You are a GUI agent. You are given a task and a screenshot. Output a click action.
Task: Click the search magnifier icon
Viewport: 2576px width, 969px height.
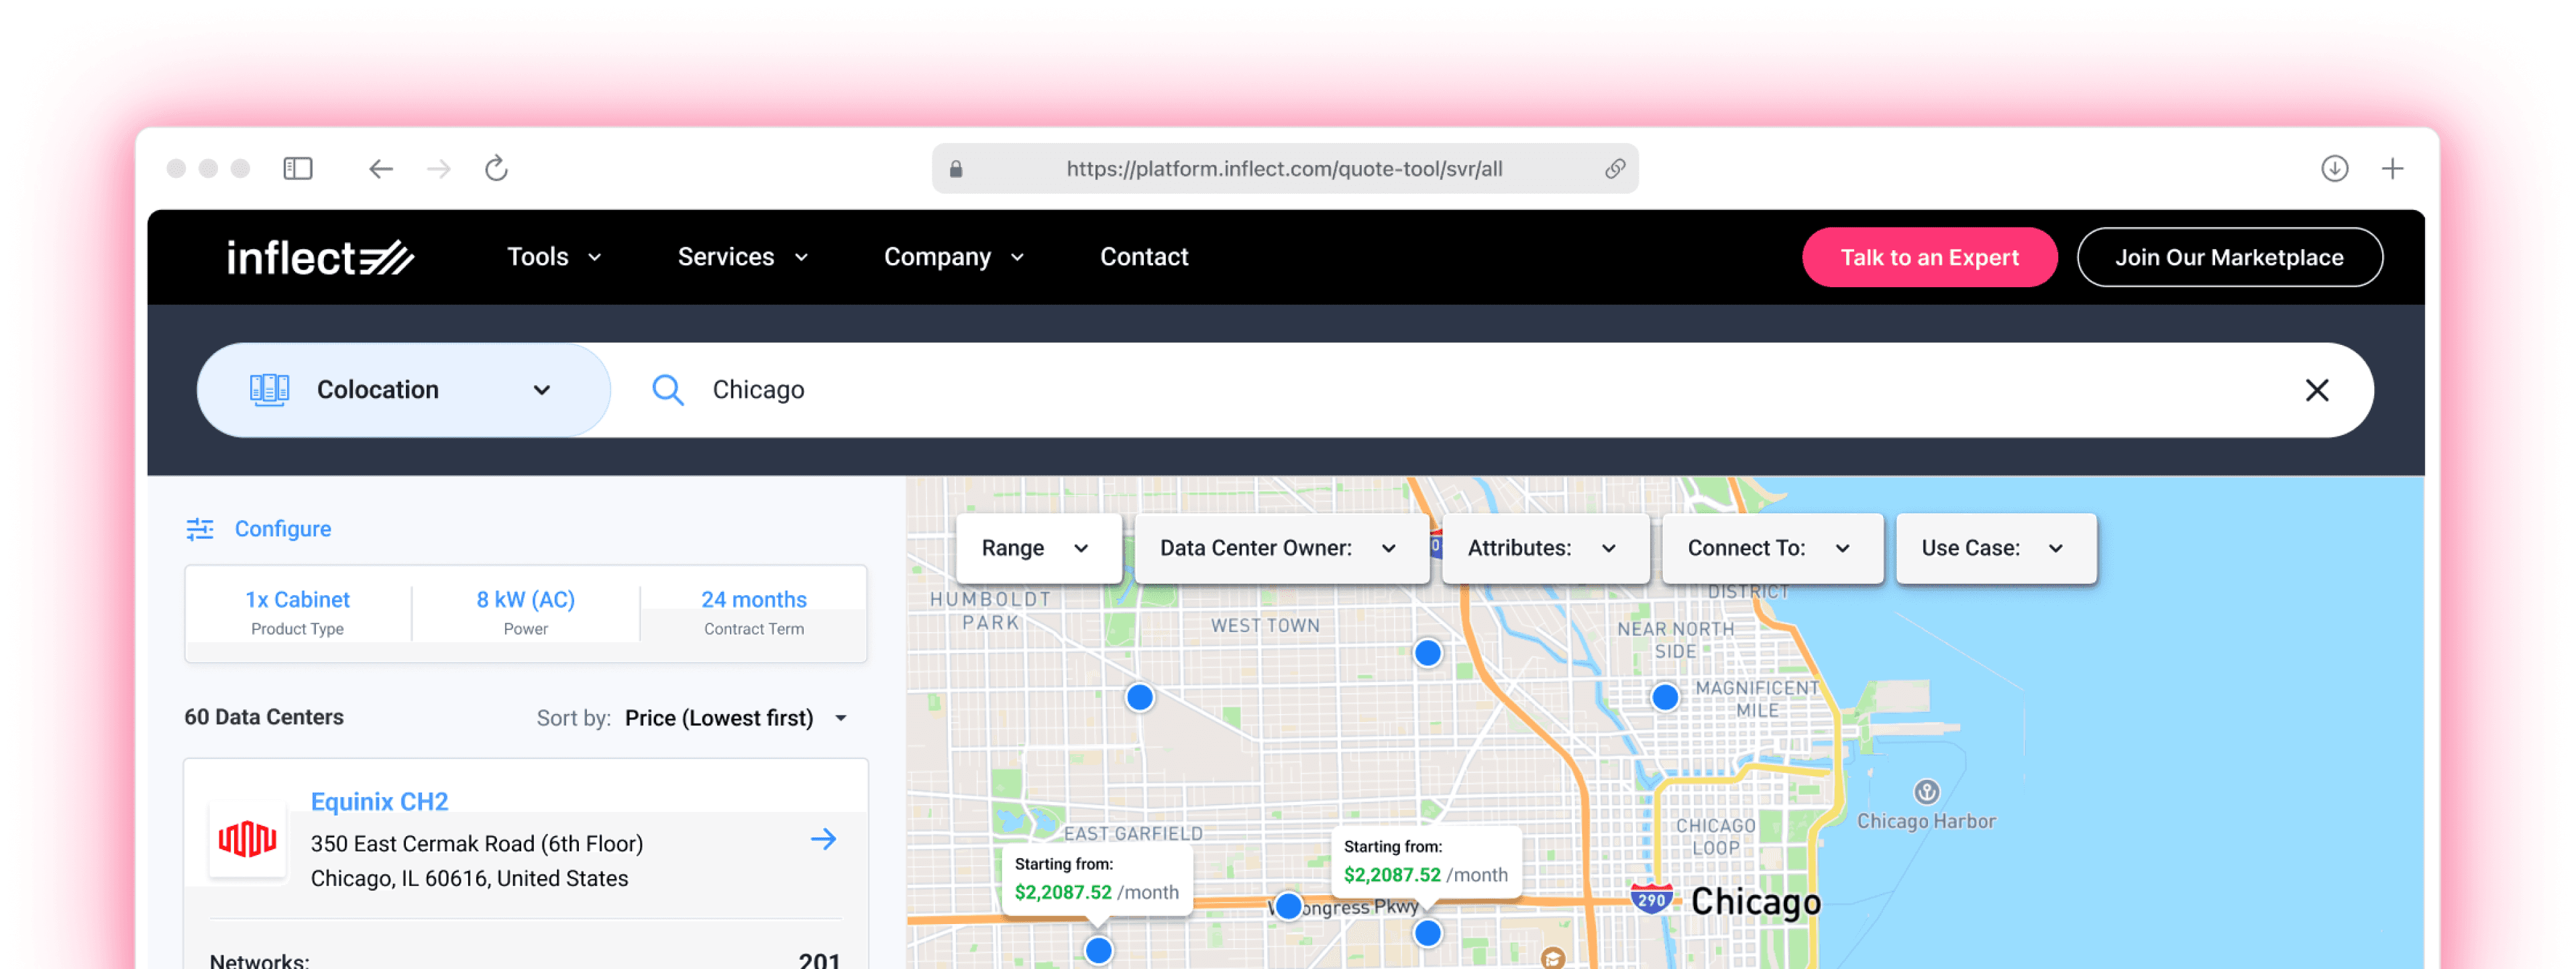[x=667, y=390]
